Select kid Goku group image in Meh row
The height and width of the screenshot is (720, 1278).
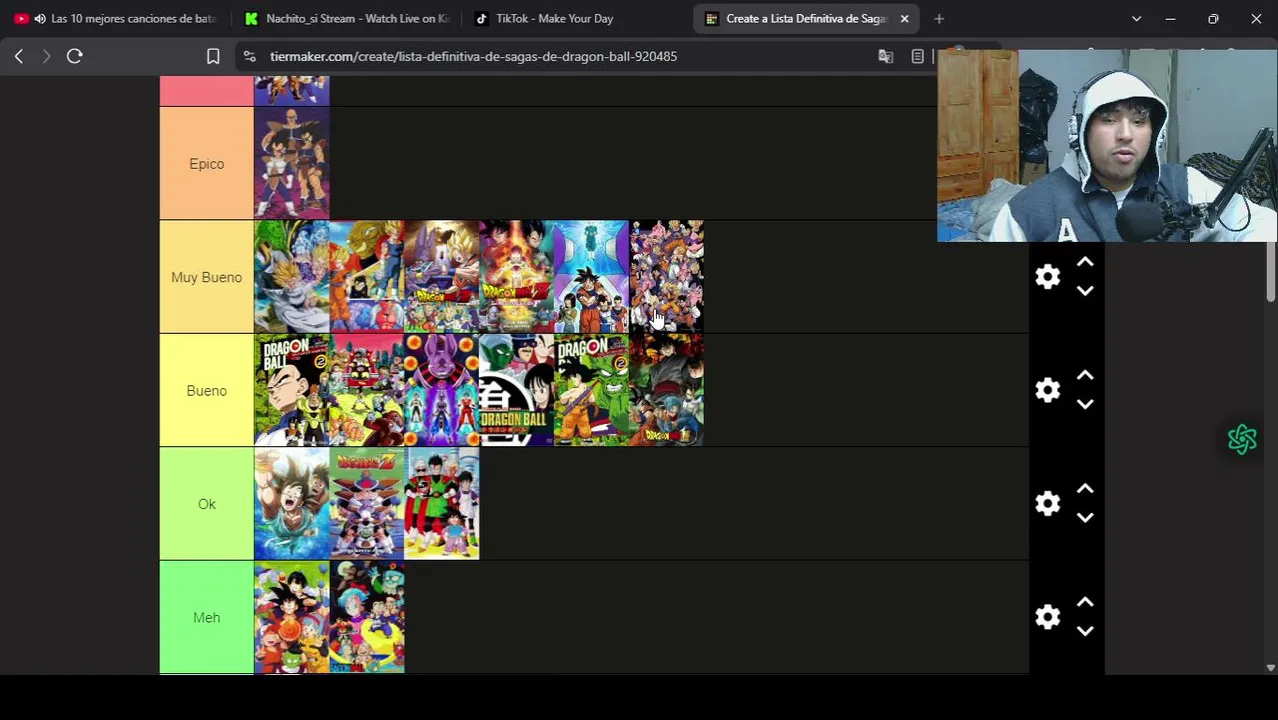(292, 617)
